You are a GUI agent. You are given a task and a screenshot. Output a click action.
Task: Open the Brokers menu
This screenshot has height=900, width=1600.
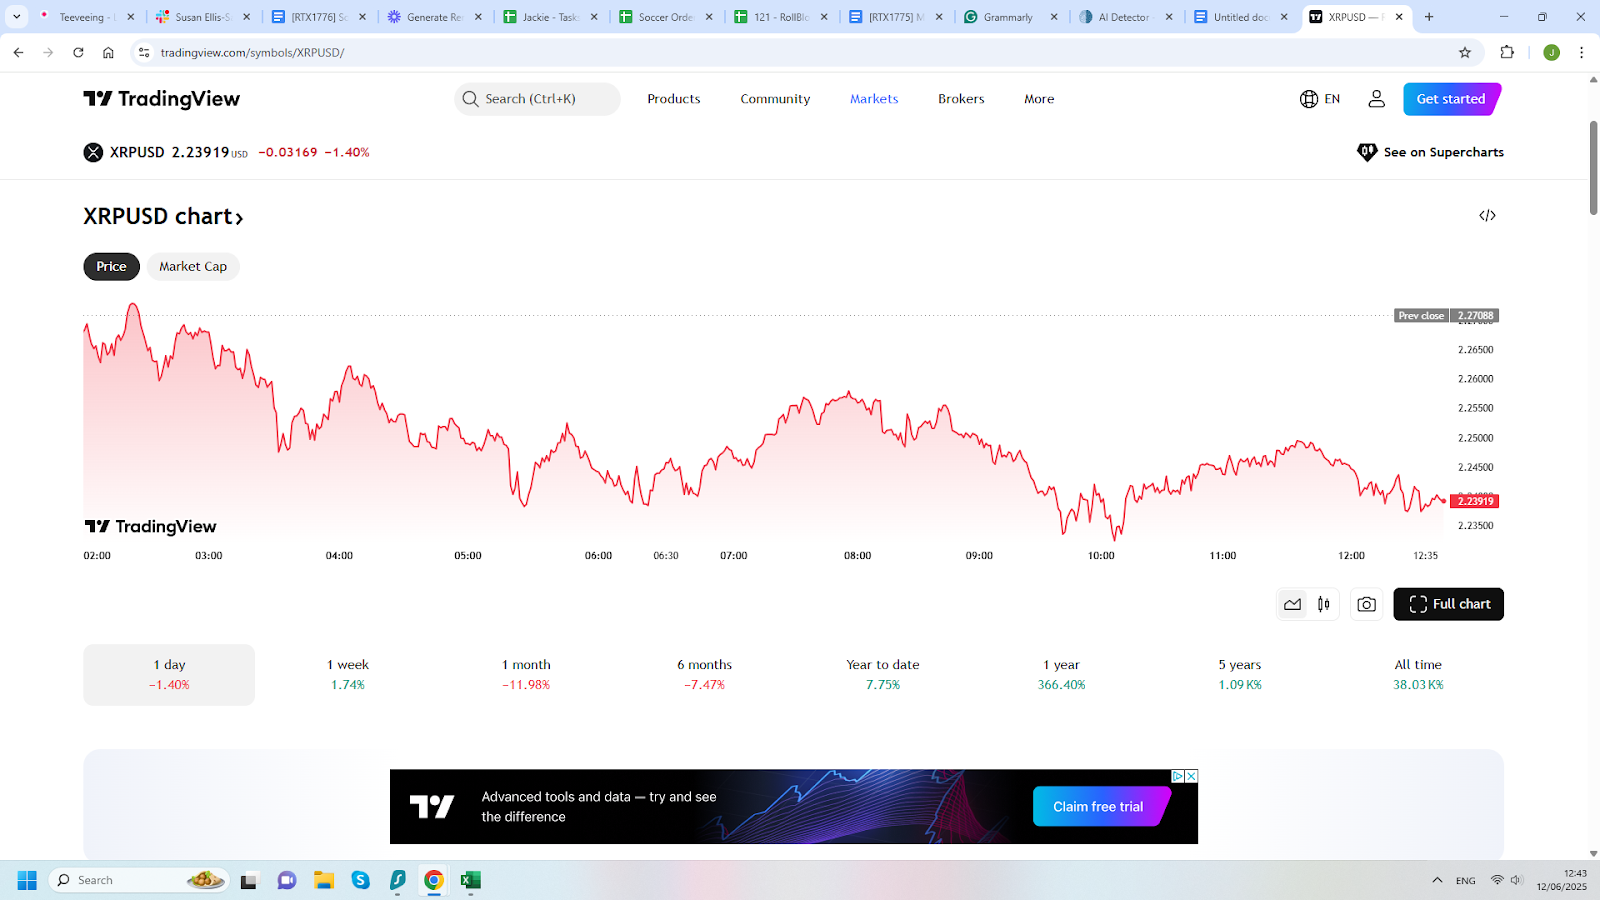click(961, 99)
